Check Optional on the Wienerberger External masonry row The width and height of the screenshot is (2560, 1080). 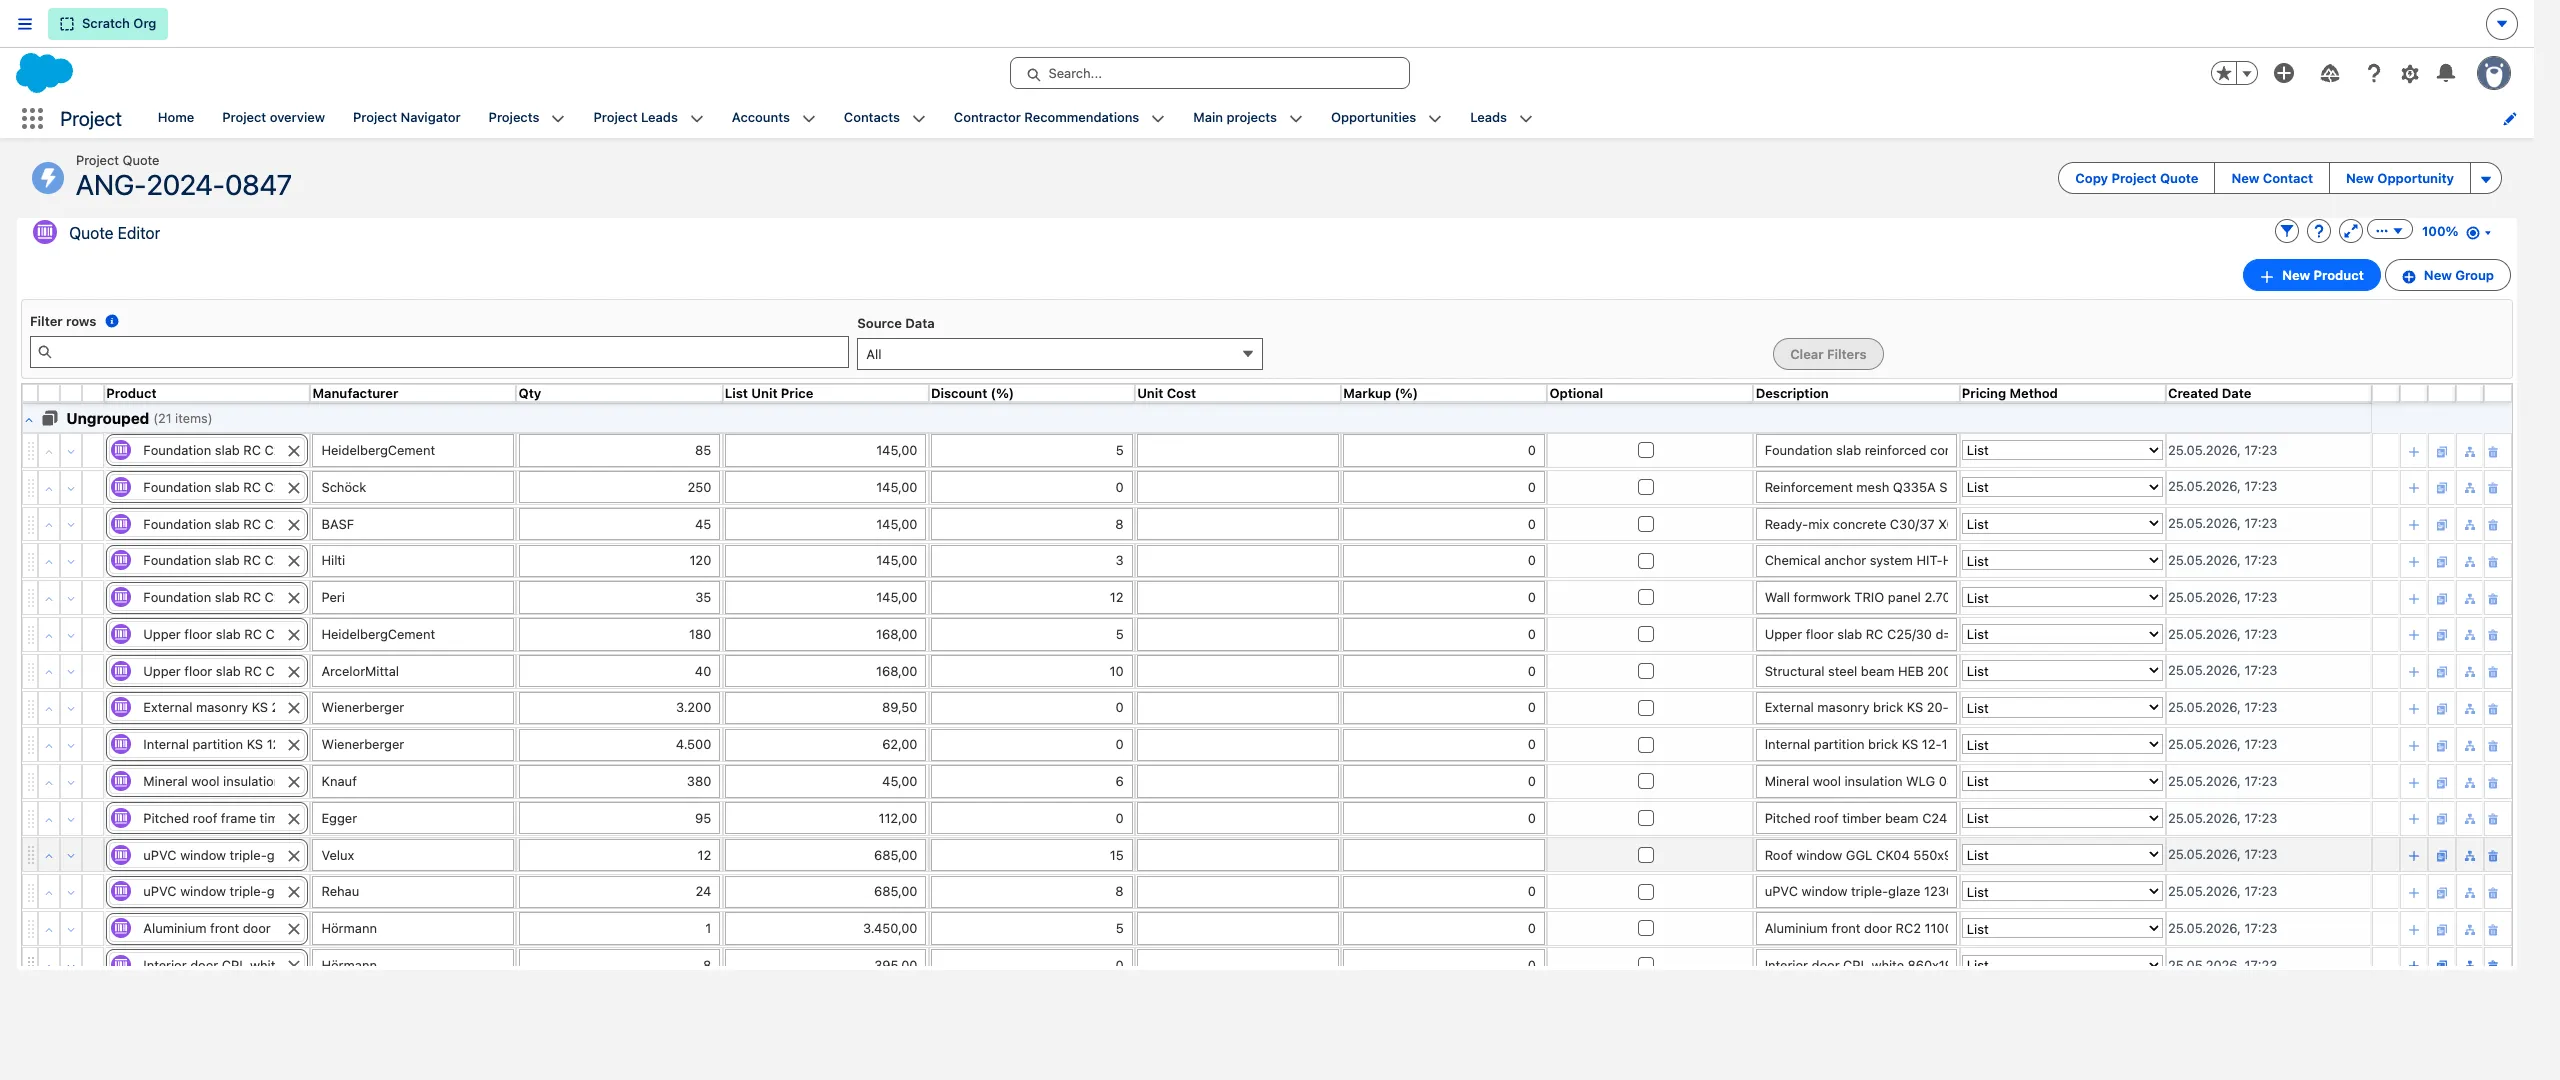pyautogui.click(x=1646, y=708)
